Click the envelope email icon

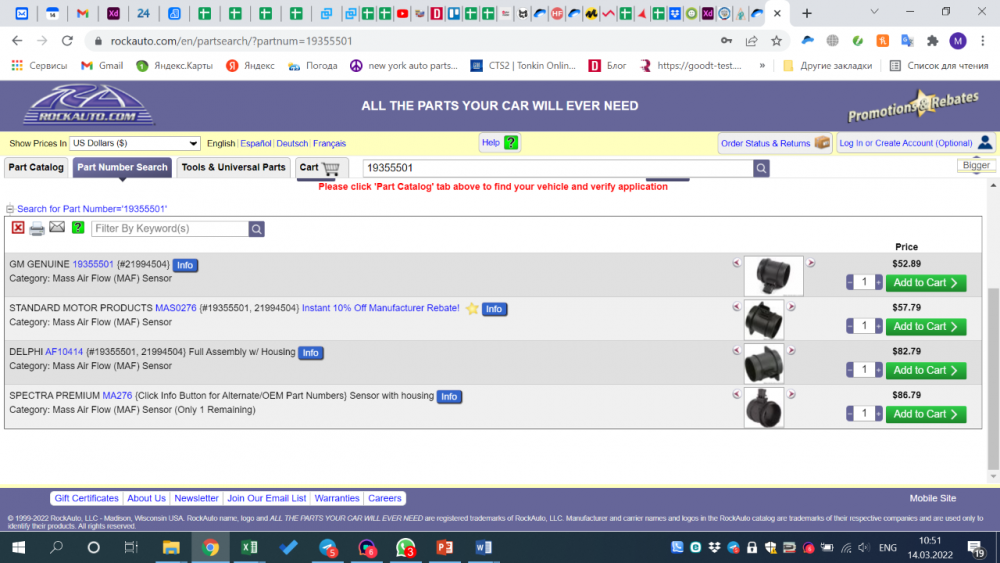57,228
